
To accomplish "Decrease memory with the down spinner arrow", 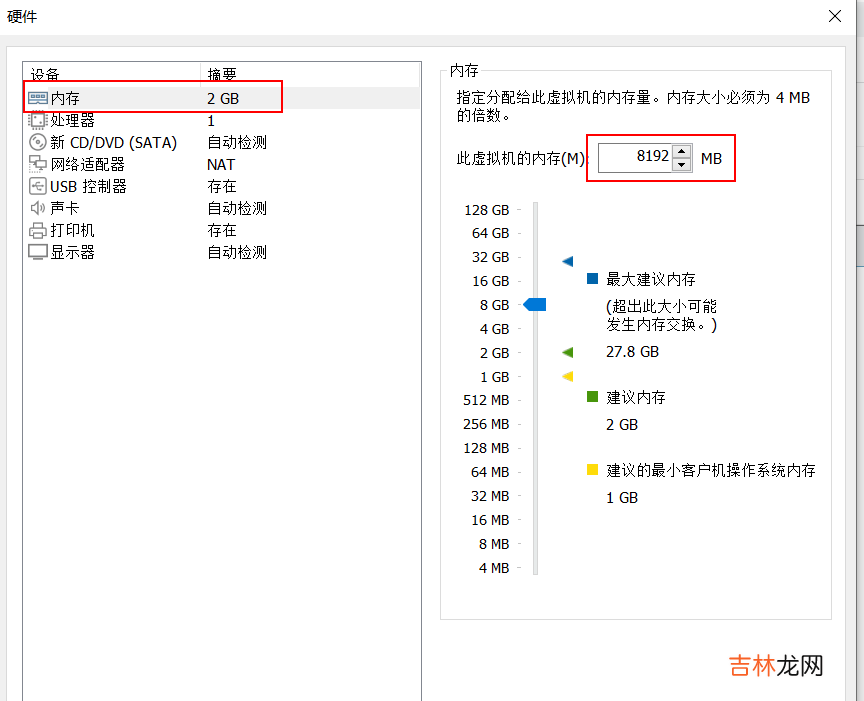I will pos(682,164).
